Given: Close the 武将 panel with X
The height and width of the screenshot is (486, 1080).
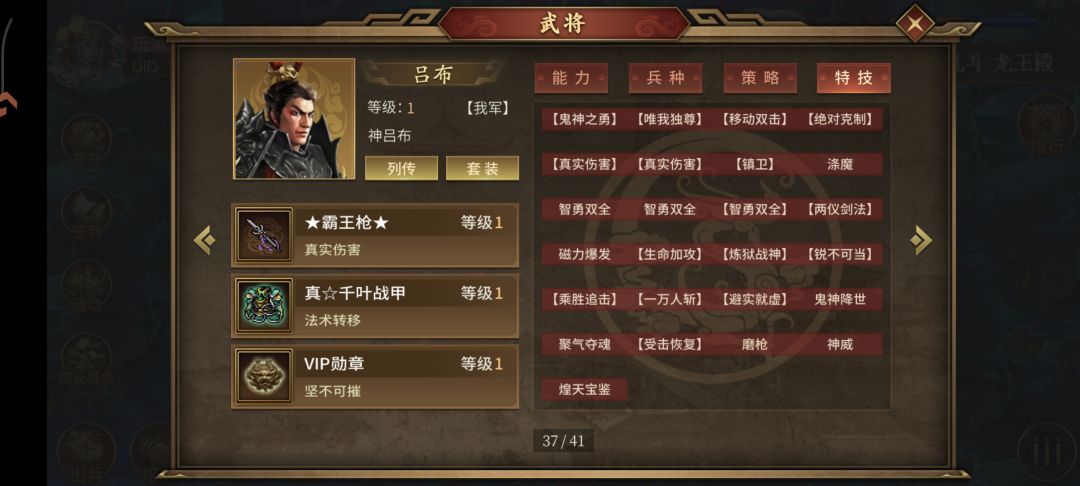Looking at the screenshot, I should [915, 24].
